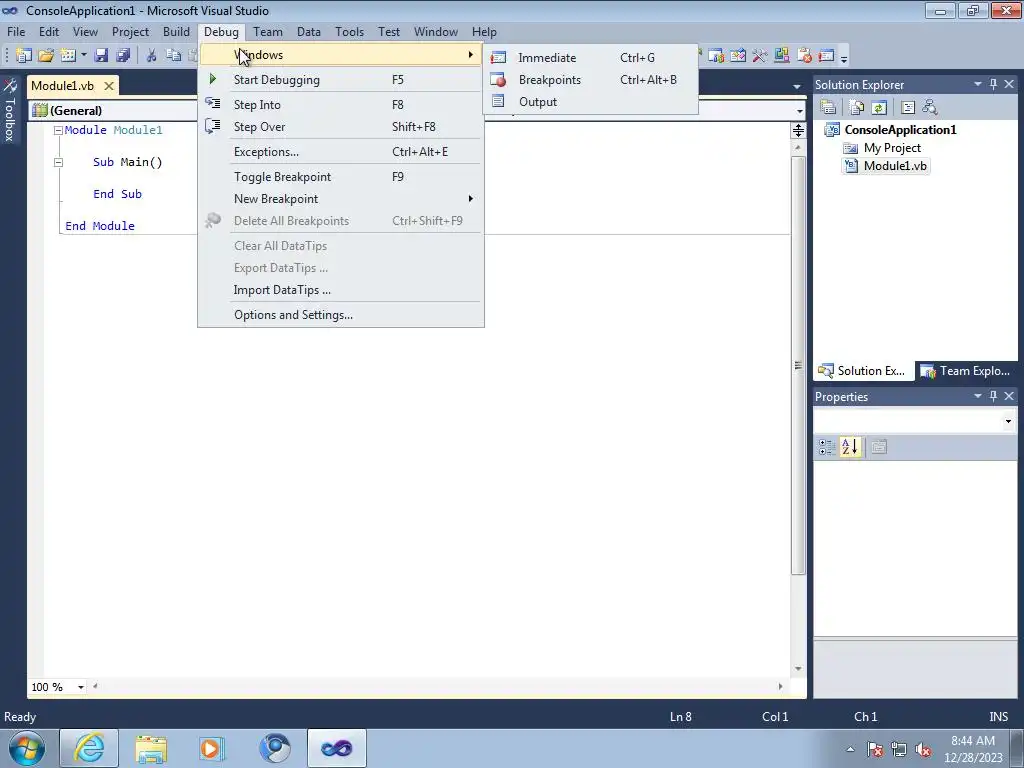Open the Immediate window from submenu
Image resolution: width=1024 pixels, height=768 pixels.
pos(591,57)
